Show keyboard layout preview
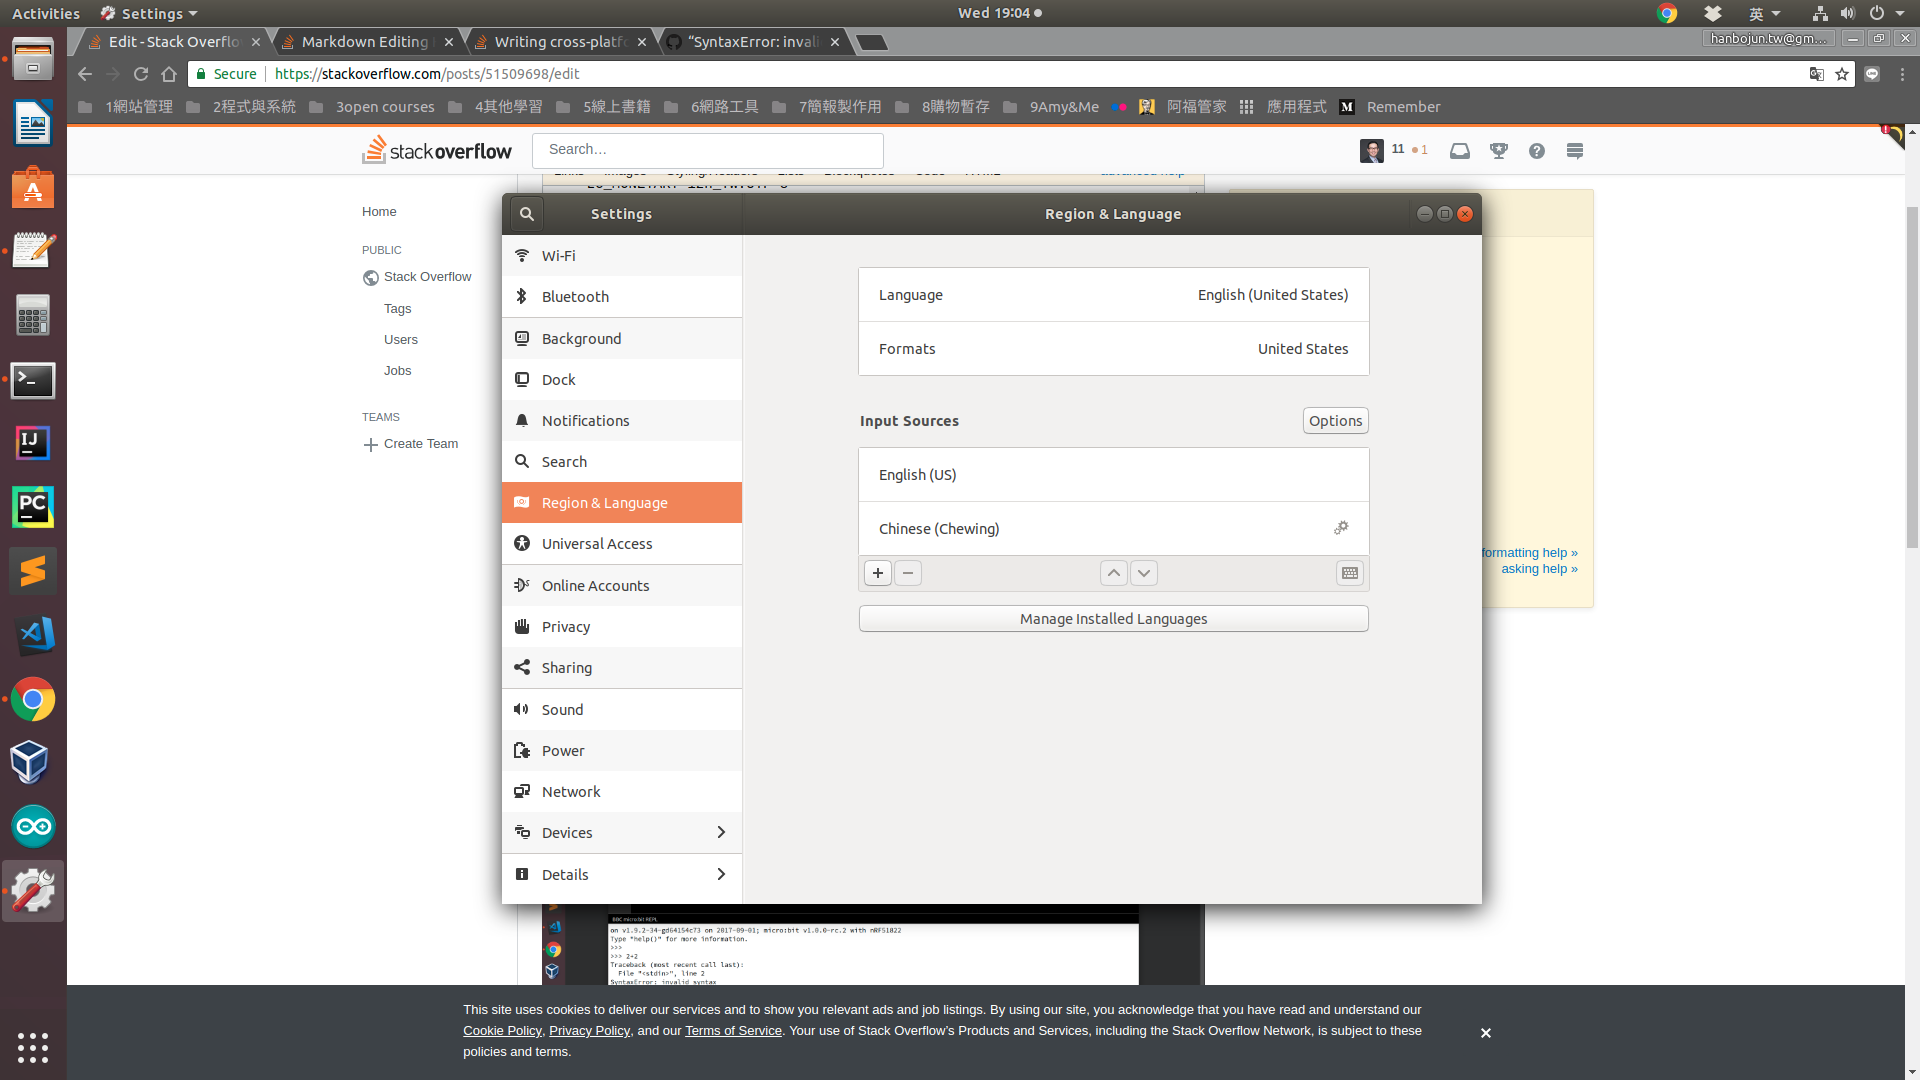The height and width of the screenshot is (1080, 1920). coord(1350,573)
